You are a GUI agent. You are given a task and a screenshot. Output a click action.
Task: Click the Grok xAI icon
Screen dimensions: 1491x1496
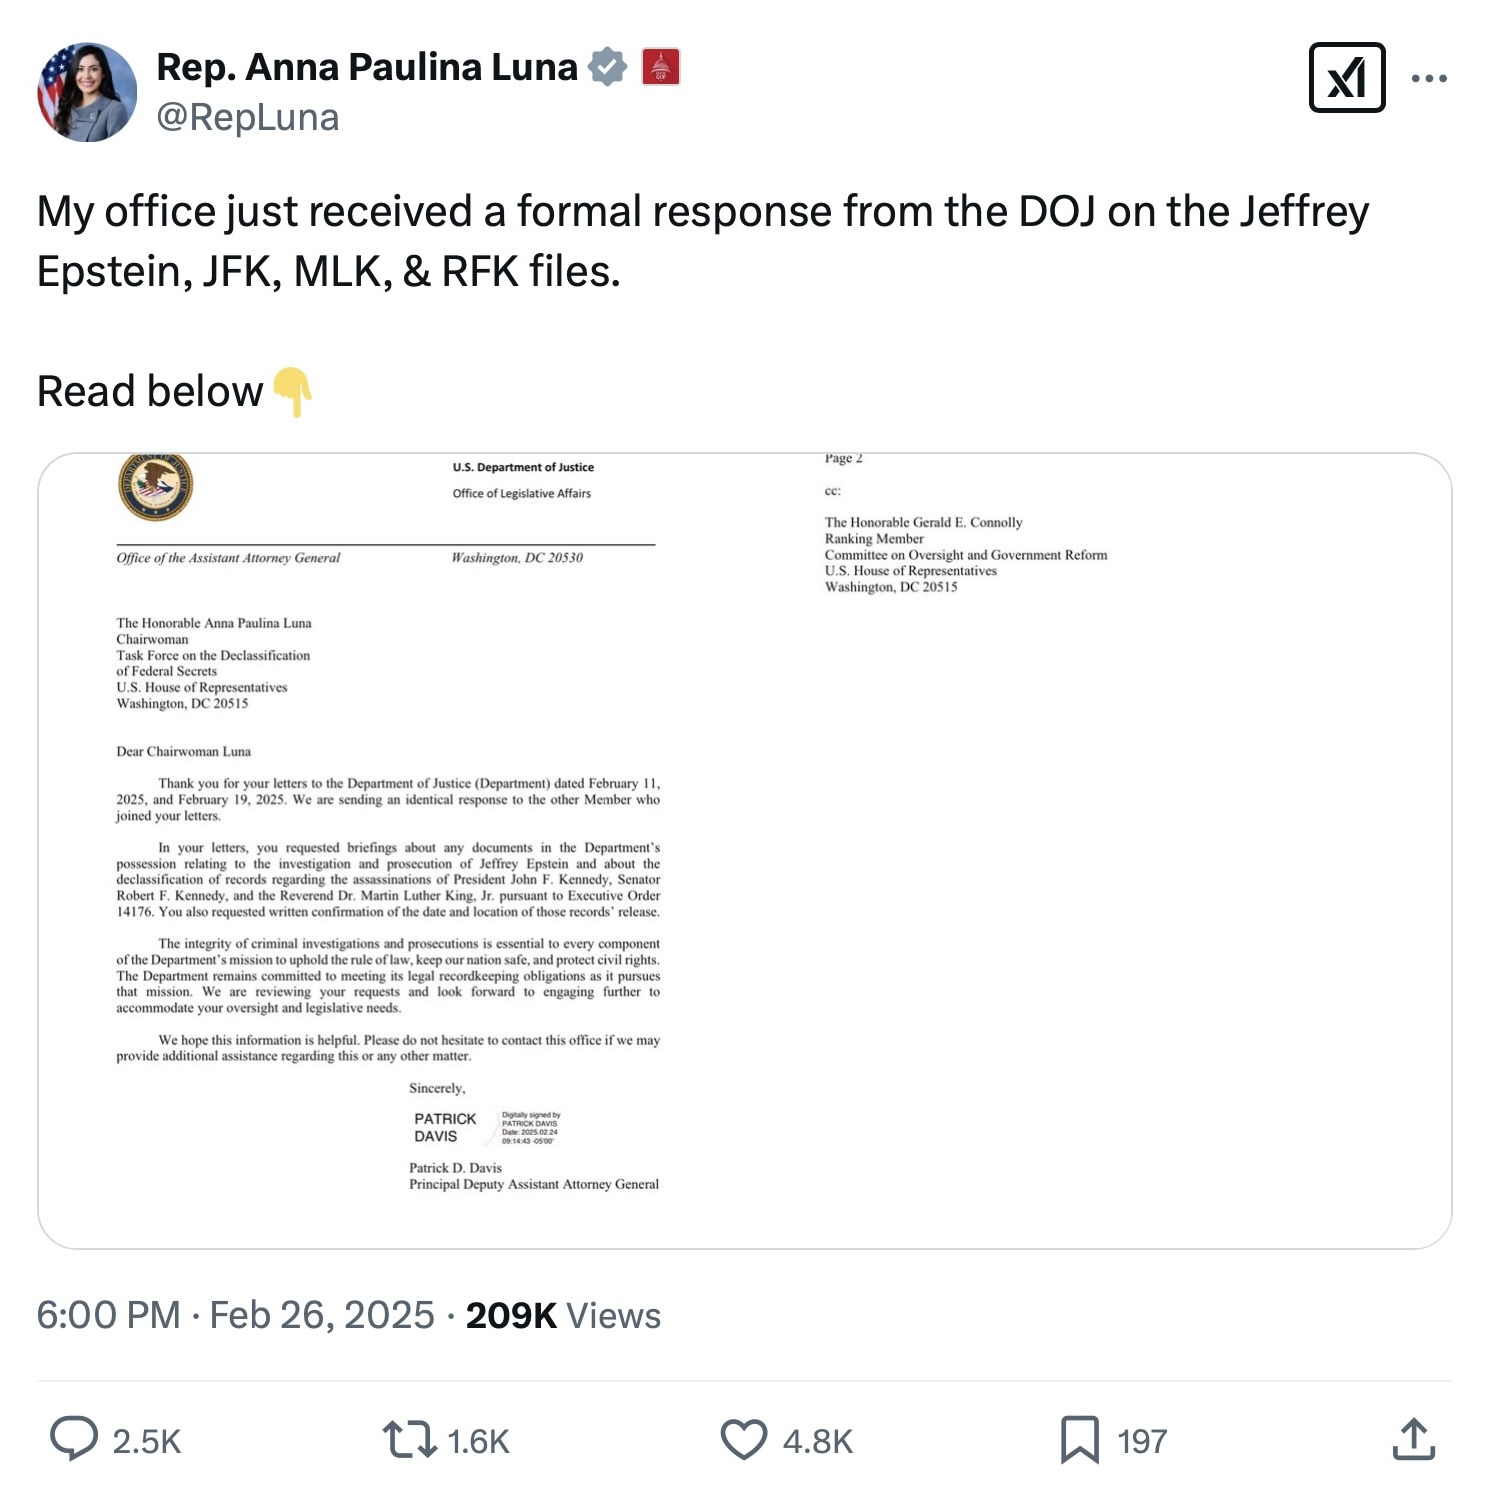click(x=1346, y=78)
